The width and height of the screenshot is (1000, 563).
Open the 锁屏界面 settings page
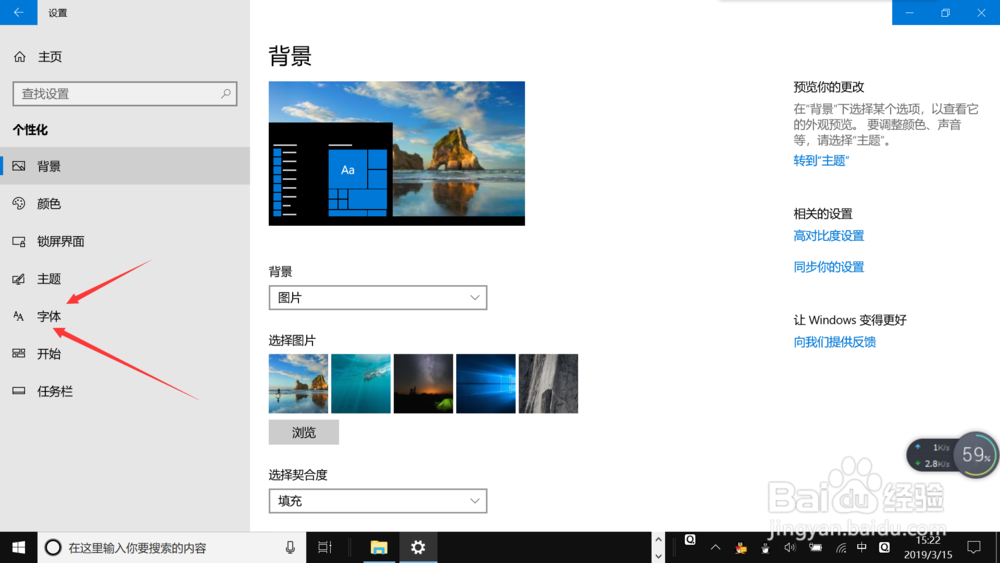(x=125, y=242)
